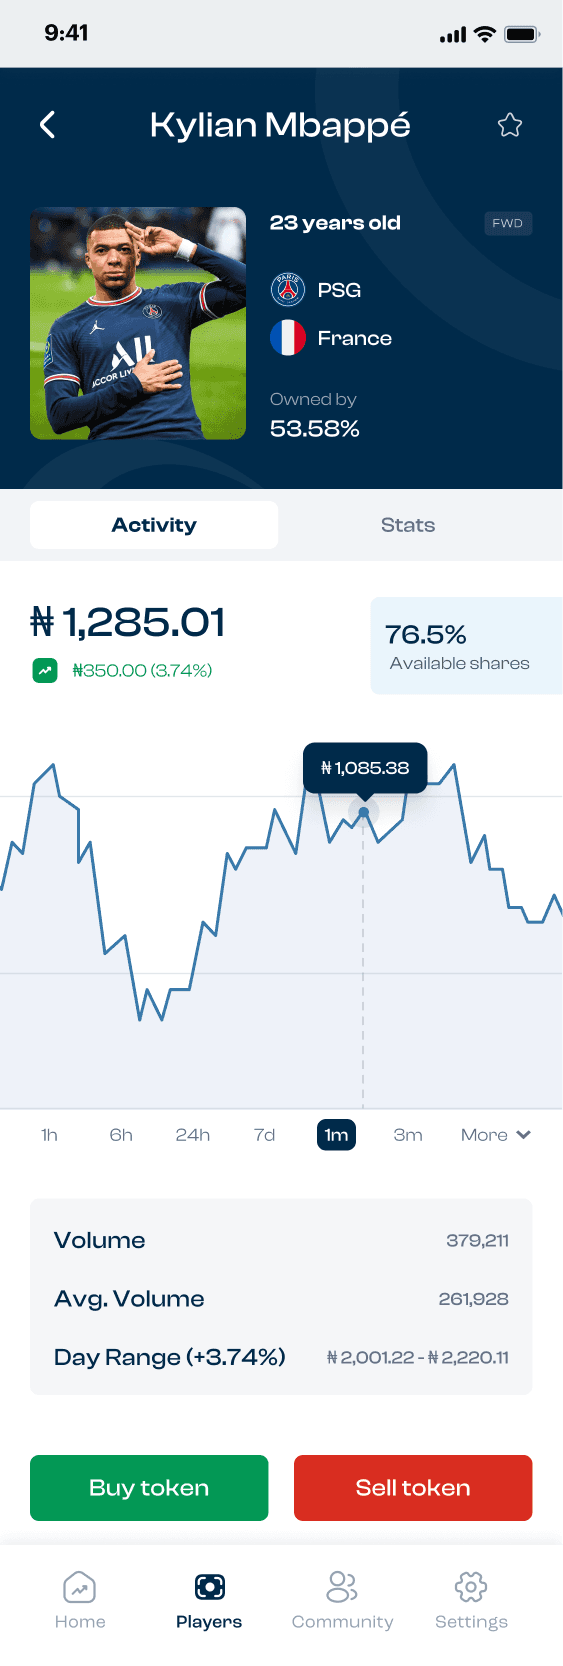Open the Community navigation icon
The image size is (563, 1666).
pyautogui.click(x=342, y=1587)
